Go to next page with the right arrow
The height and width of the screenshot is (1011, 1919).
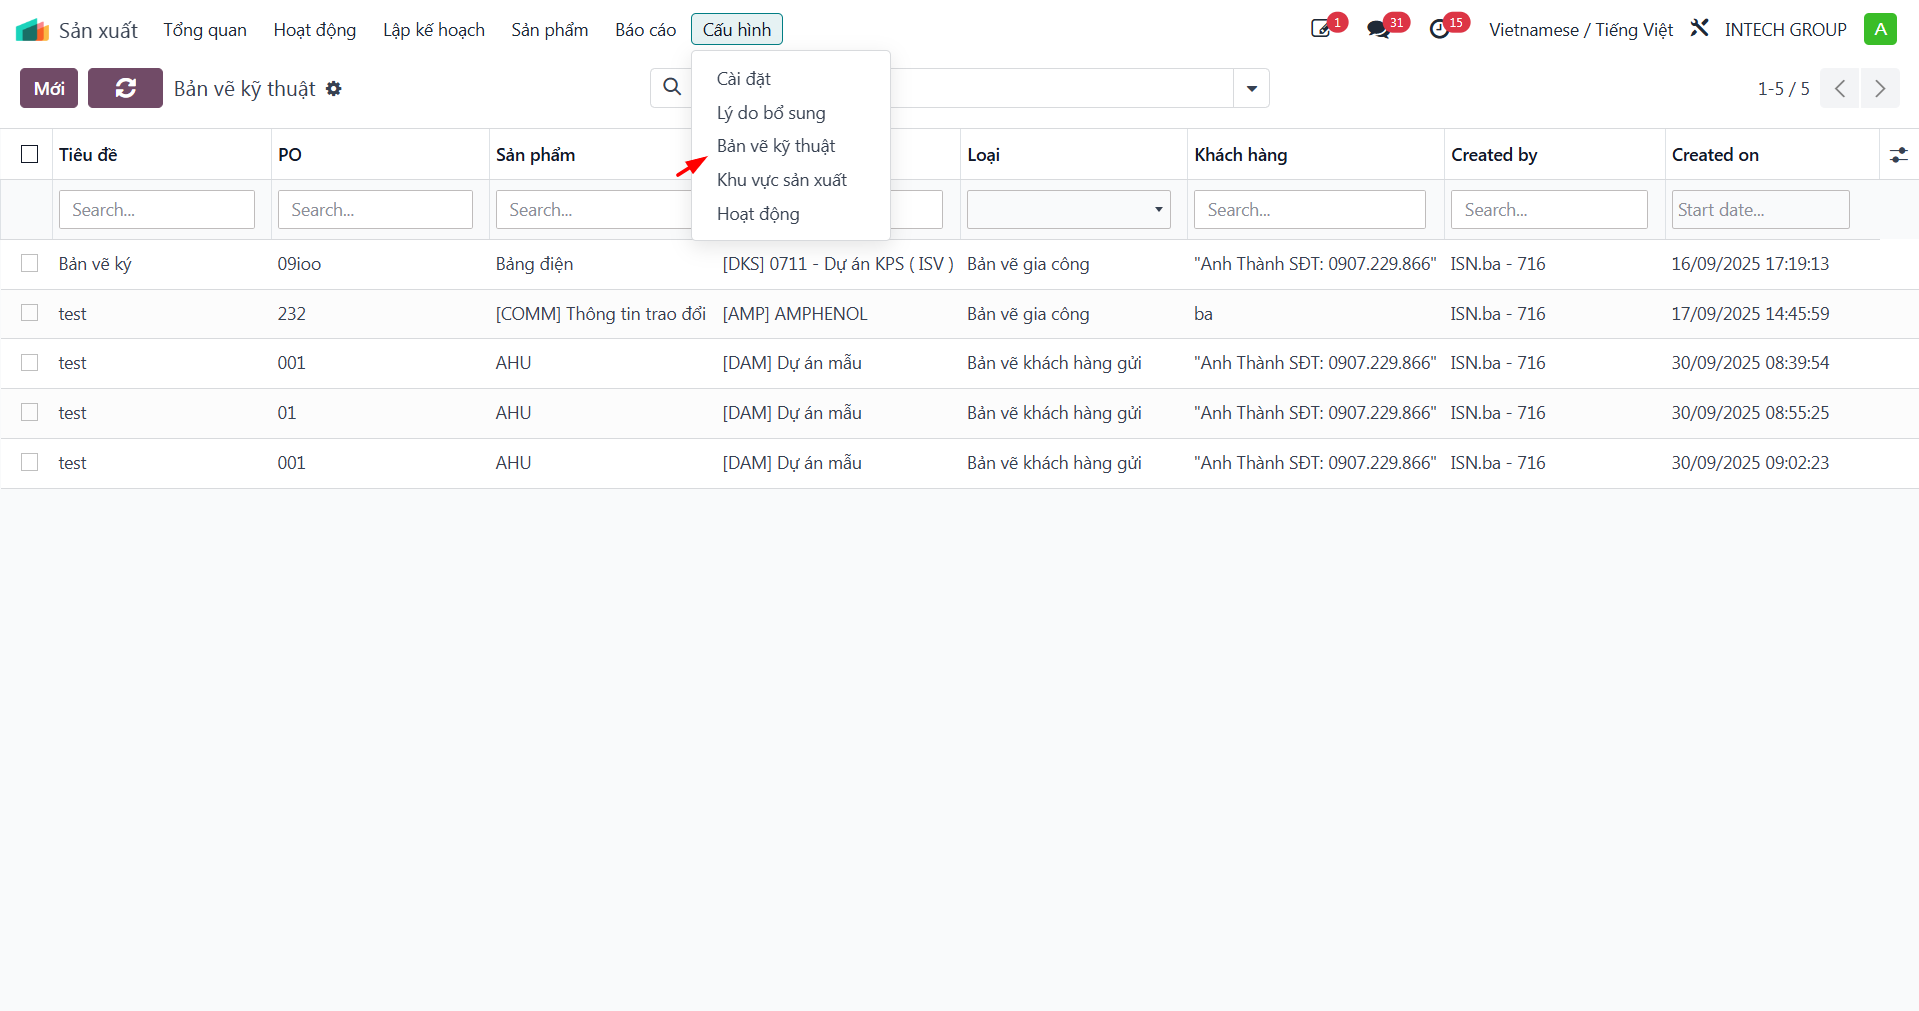tap(1880, 88)
